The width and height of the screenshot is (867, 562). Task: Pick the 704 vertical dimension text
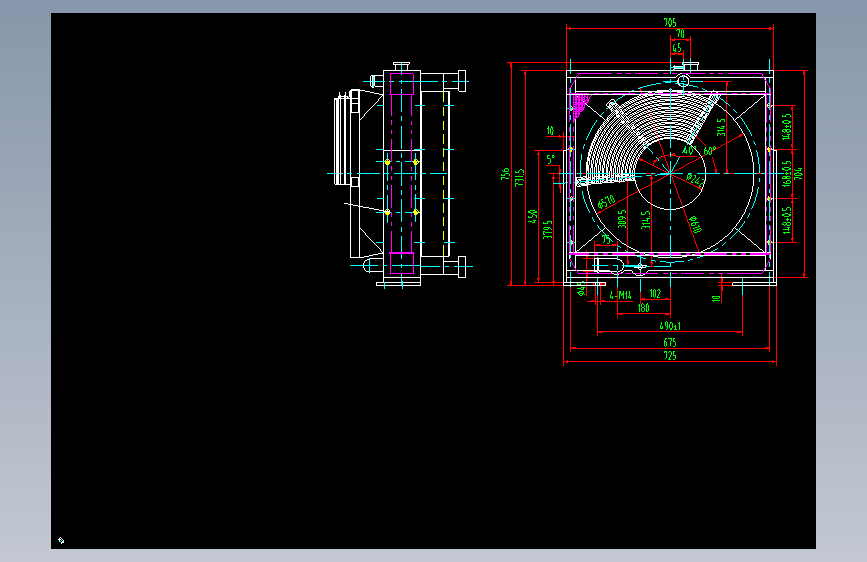(x=798, y=173)
